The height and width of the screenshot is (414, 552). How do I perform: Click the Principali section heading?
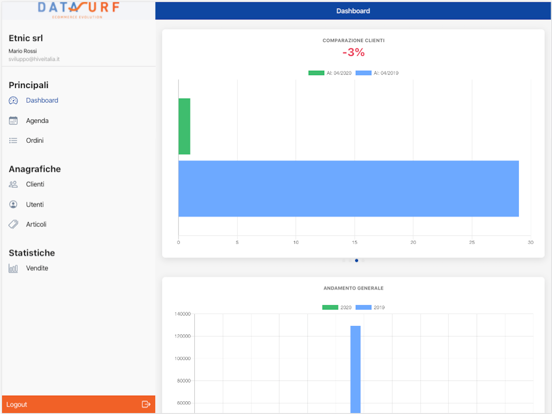click(29, 85)
